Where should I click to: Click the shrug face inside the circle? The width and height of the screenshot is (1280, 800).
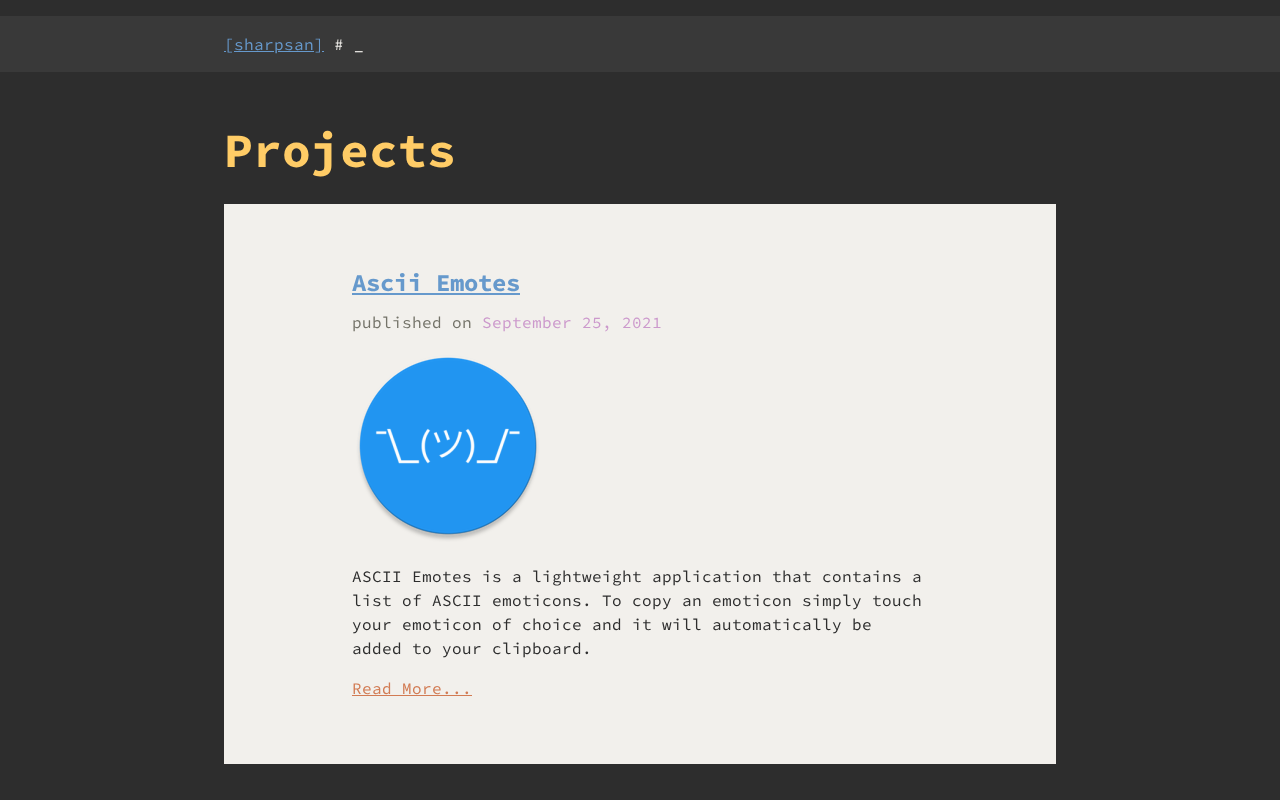coord(448,445)
